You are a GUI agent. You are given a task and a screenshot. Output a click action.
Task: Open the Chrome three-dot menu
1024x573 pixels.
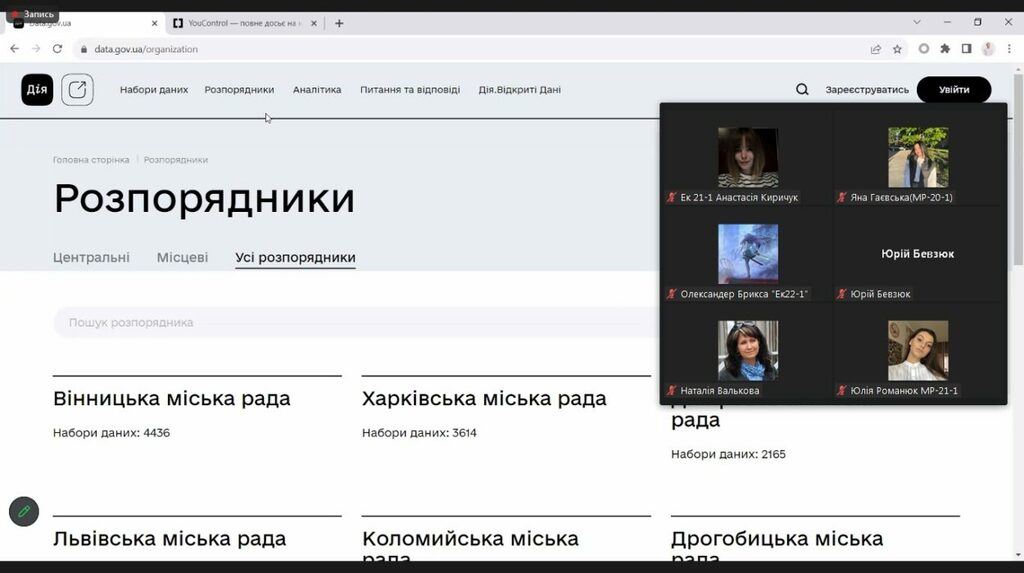pos(1009,49)
